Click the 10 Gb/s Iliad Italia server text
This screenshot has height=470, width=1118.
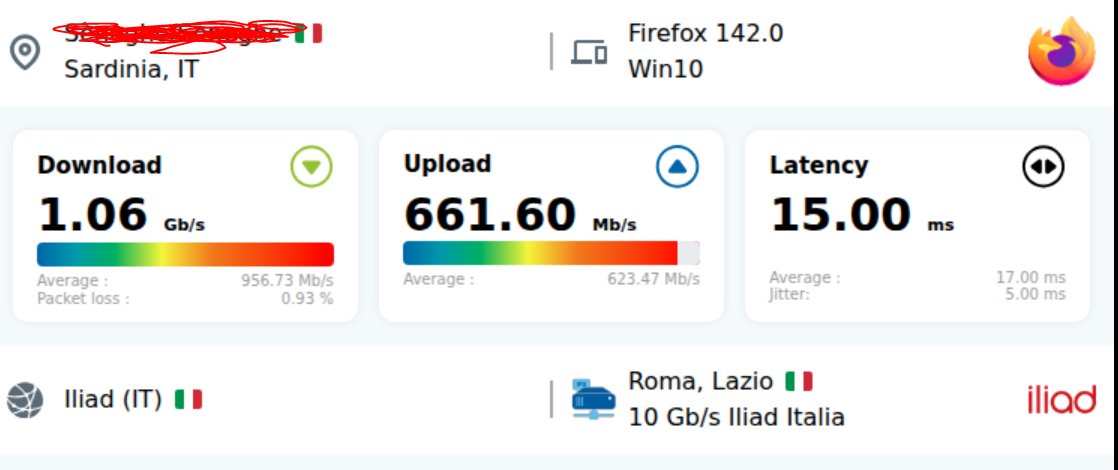coord(736,417)
